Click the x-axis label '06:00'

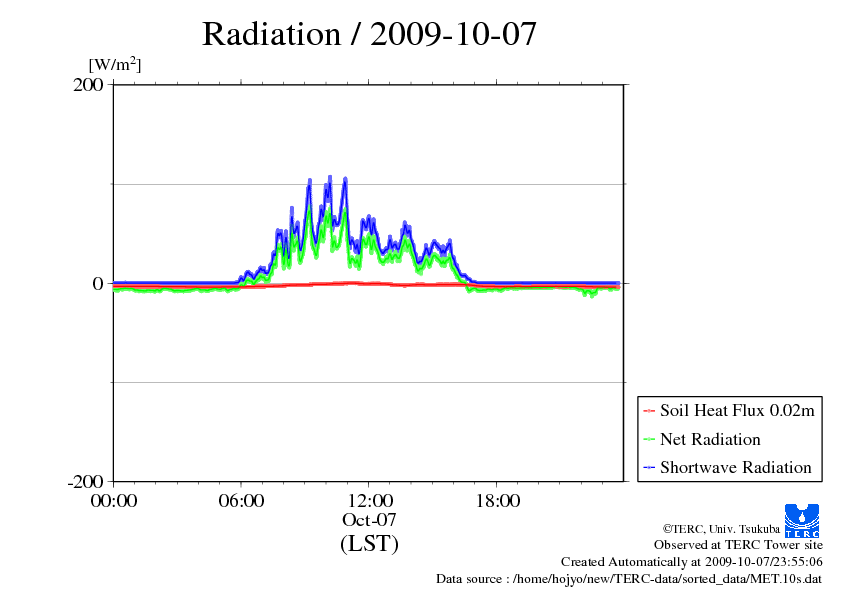pyautogui.click(x=241, y=501)
